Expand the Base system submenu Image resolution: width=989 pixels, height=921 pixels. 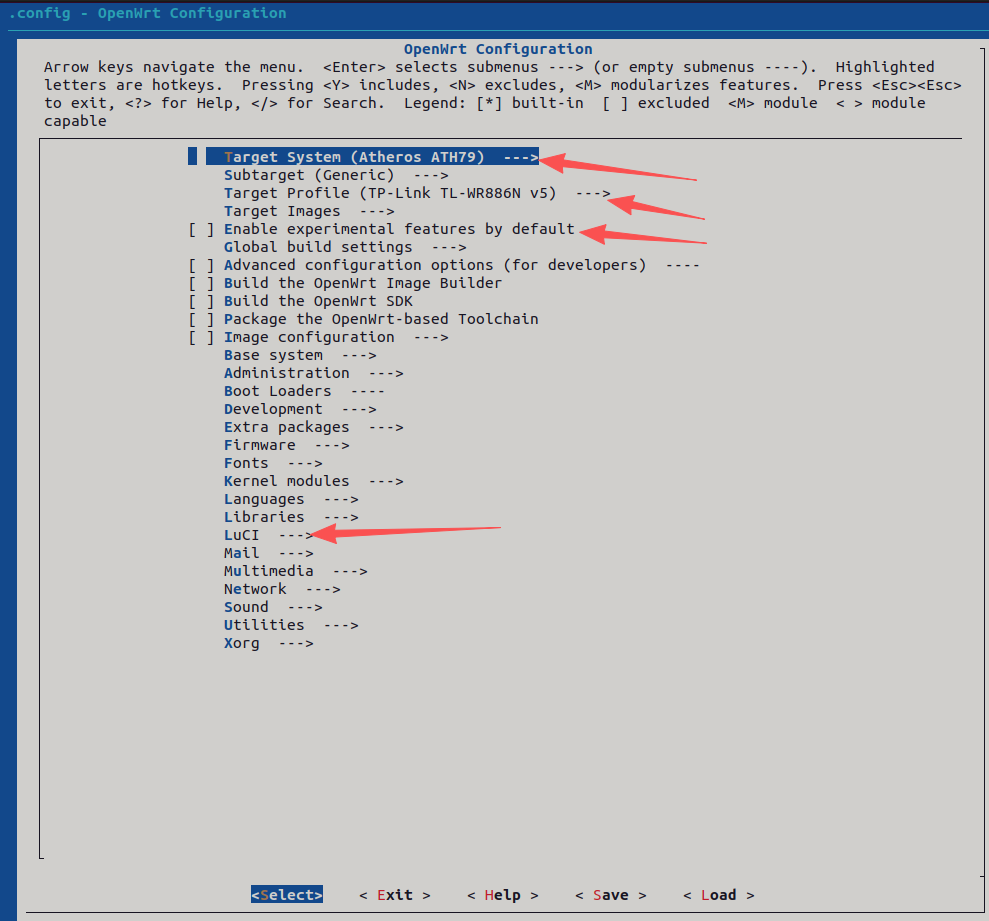point(300,355)
